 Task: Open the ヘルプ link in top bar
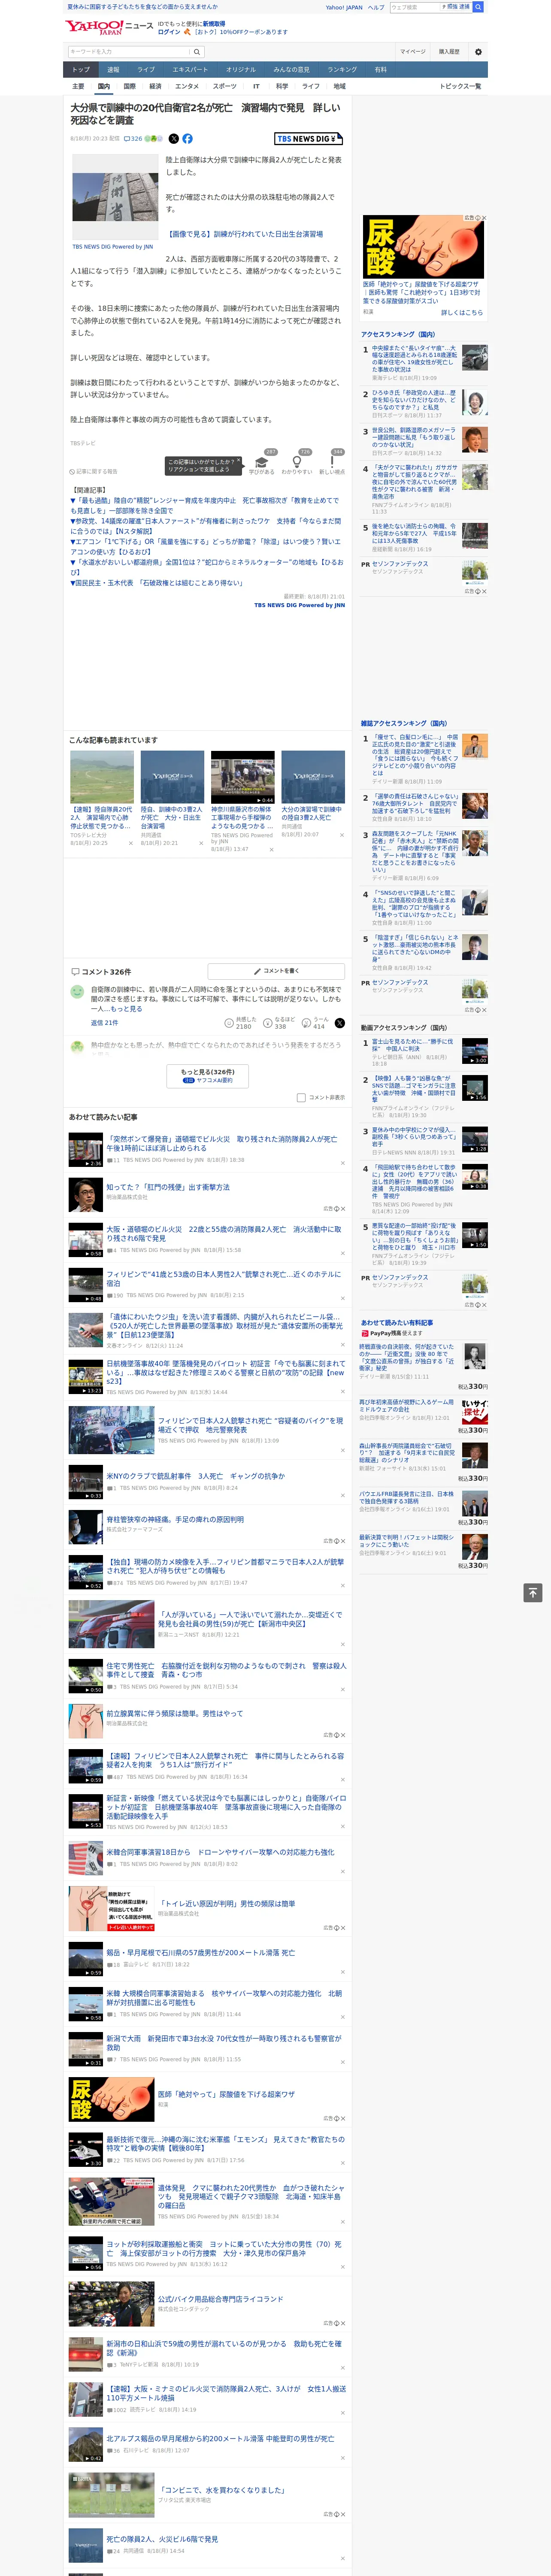coord(376,7)
